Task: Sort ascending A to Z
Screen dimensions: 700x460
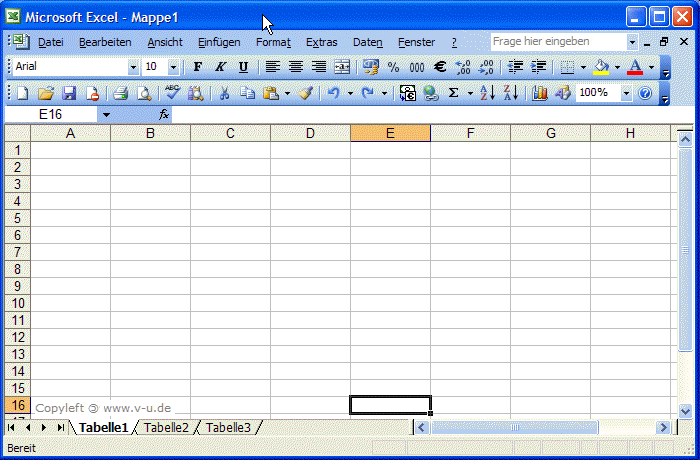Action: click(488, 93)
